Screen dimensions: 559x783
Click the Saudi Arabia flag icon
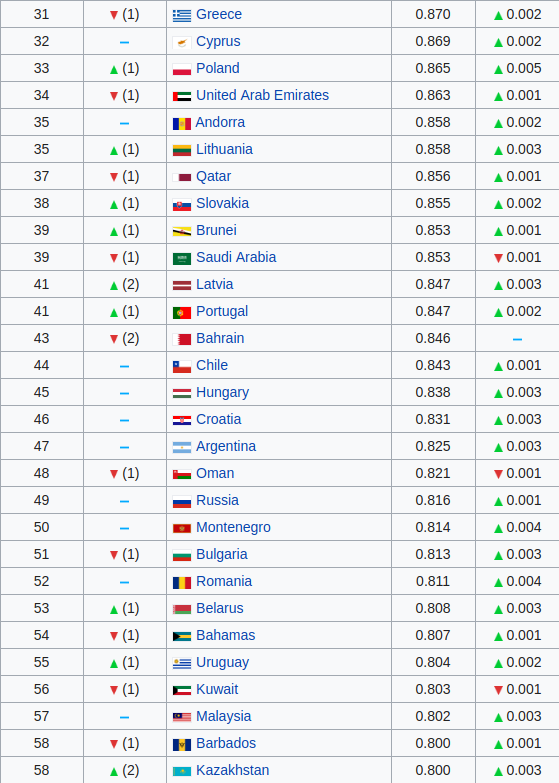[x=182, y=259]
